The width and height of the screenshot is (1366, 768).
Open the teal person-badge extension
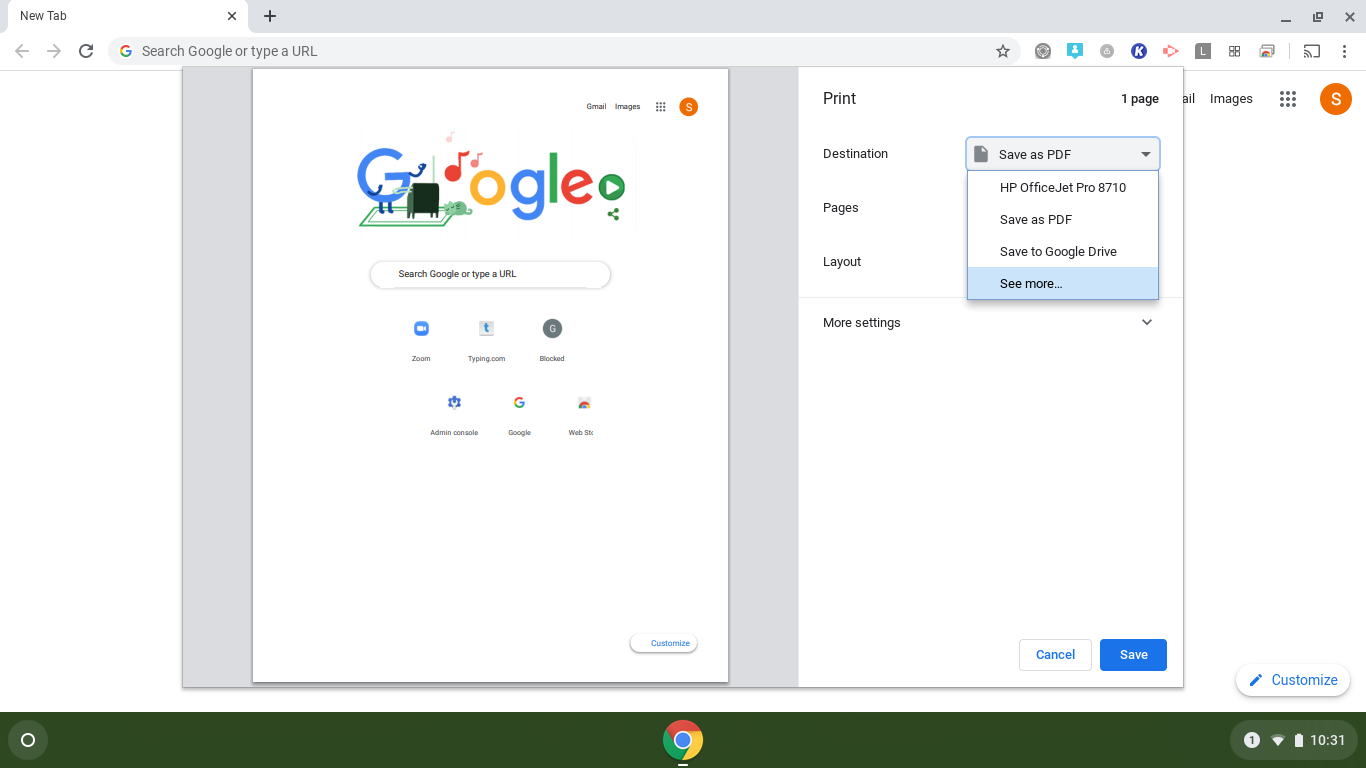coord(1075,51)
